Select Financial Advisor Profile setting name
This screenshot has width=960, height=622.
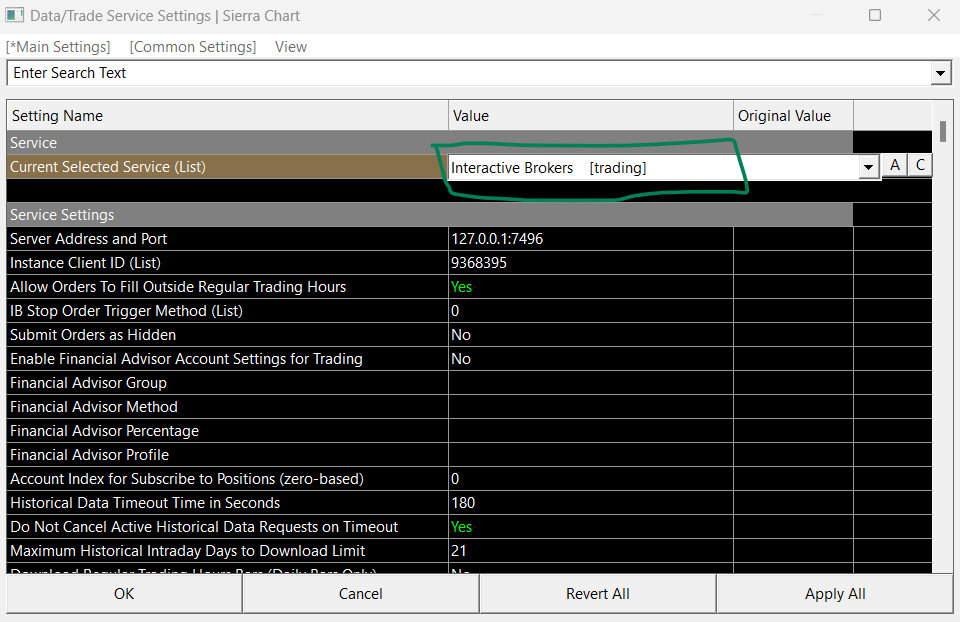(x=228, y=455)
